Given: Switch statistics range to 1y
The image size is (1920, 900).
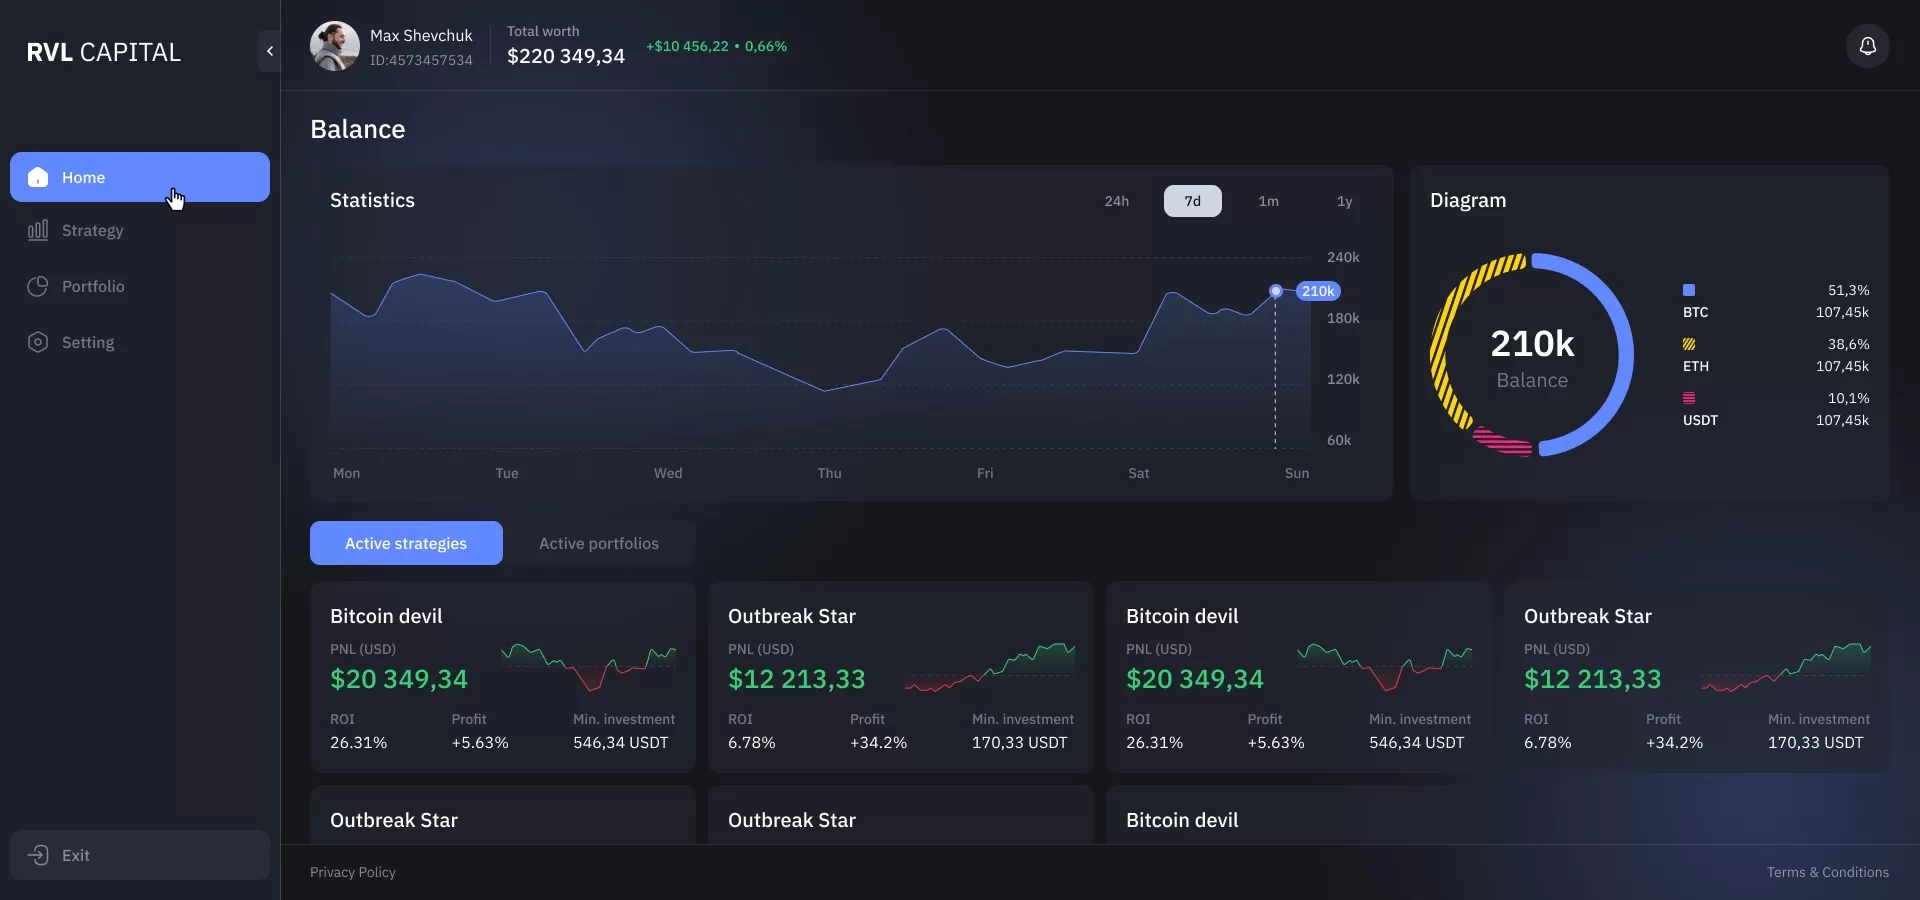Looking at the screenshot, I should pos(1344,201).
